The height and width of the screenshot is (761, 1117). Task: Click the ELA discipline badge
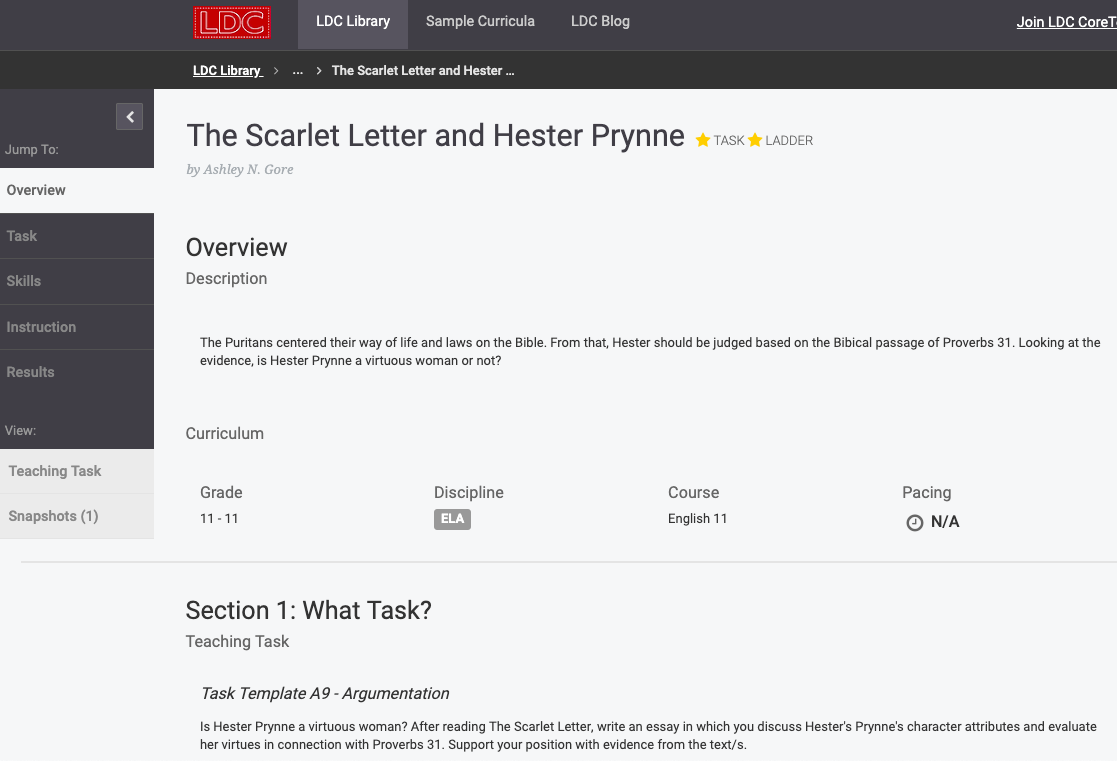pos(452,519)
